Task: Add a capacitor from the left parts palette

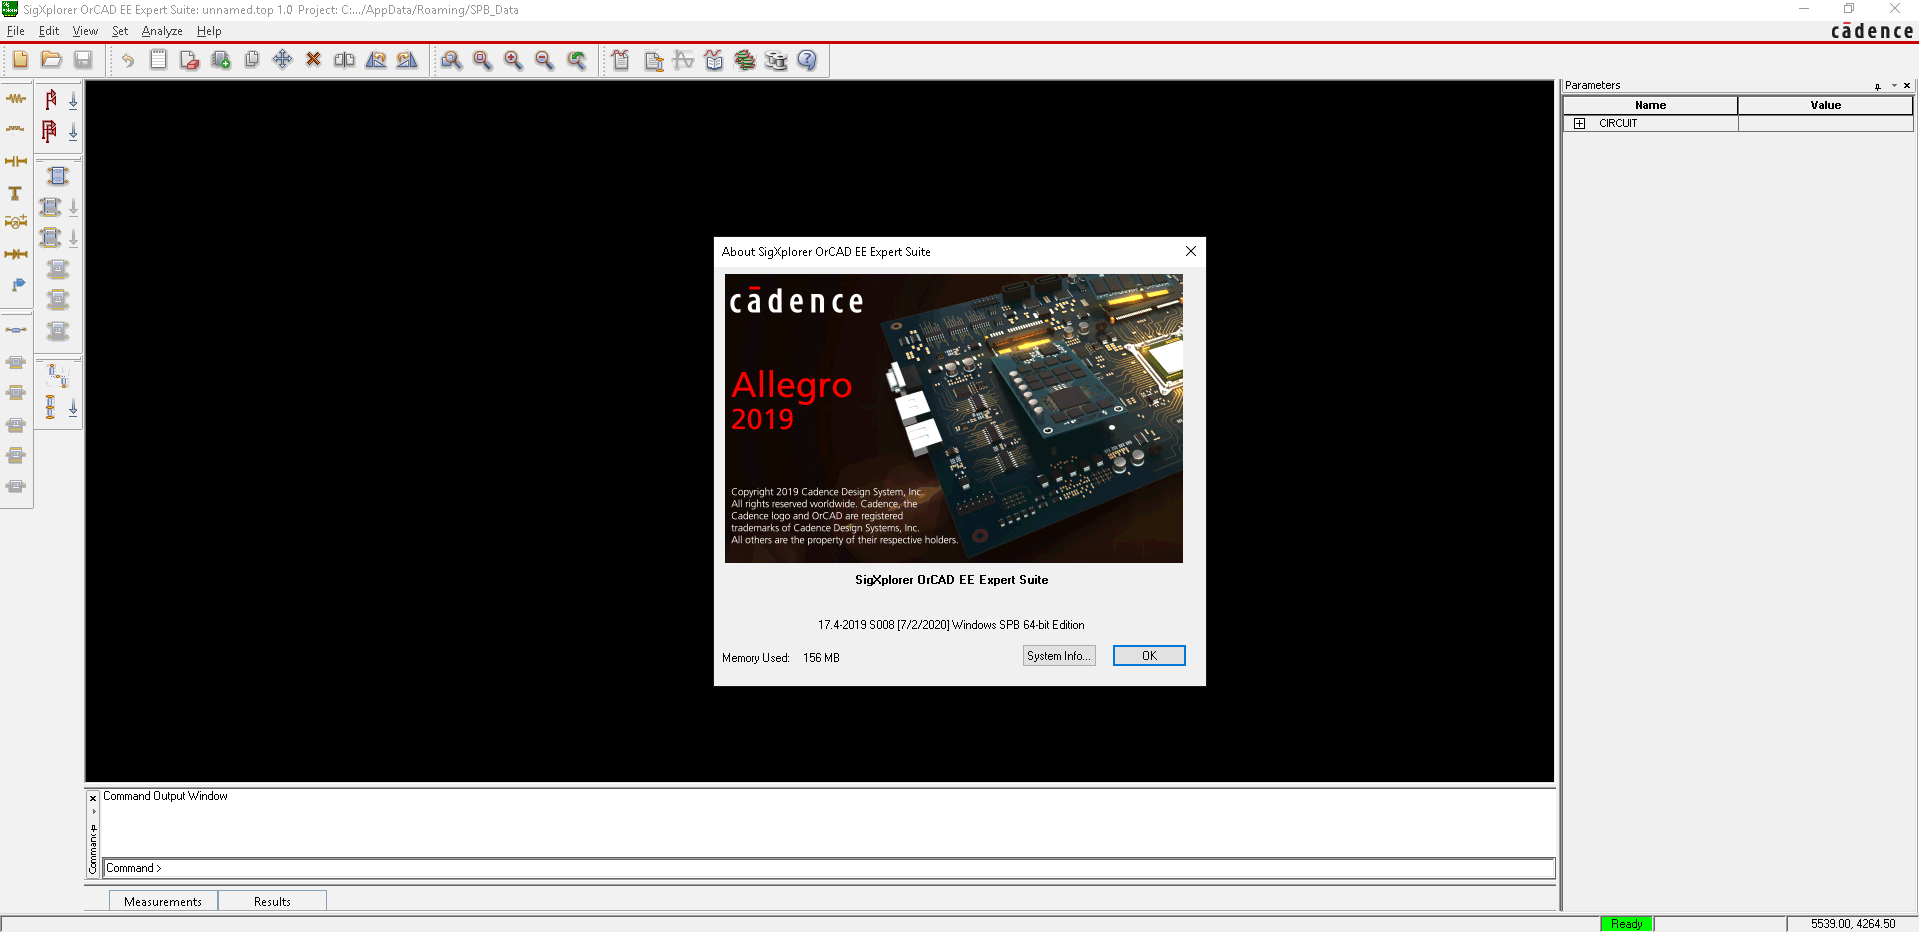Action: pos(16,161)
